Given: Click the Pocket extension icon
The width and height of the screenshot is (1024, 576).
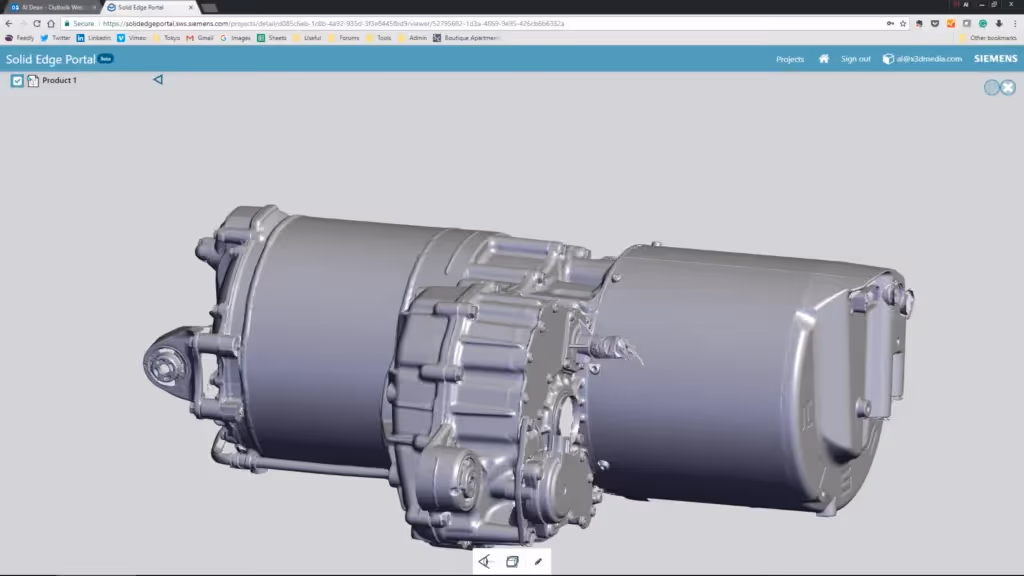Looking at the screenshot, I should point(935,24).
